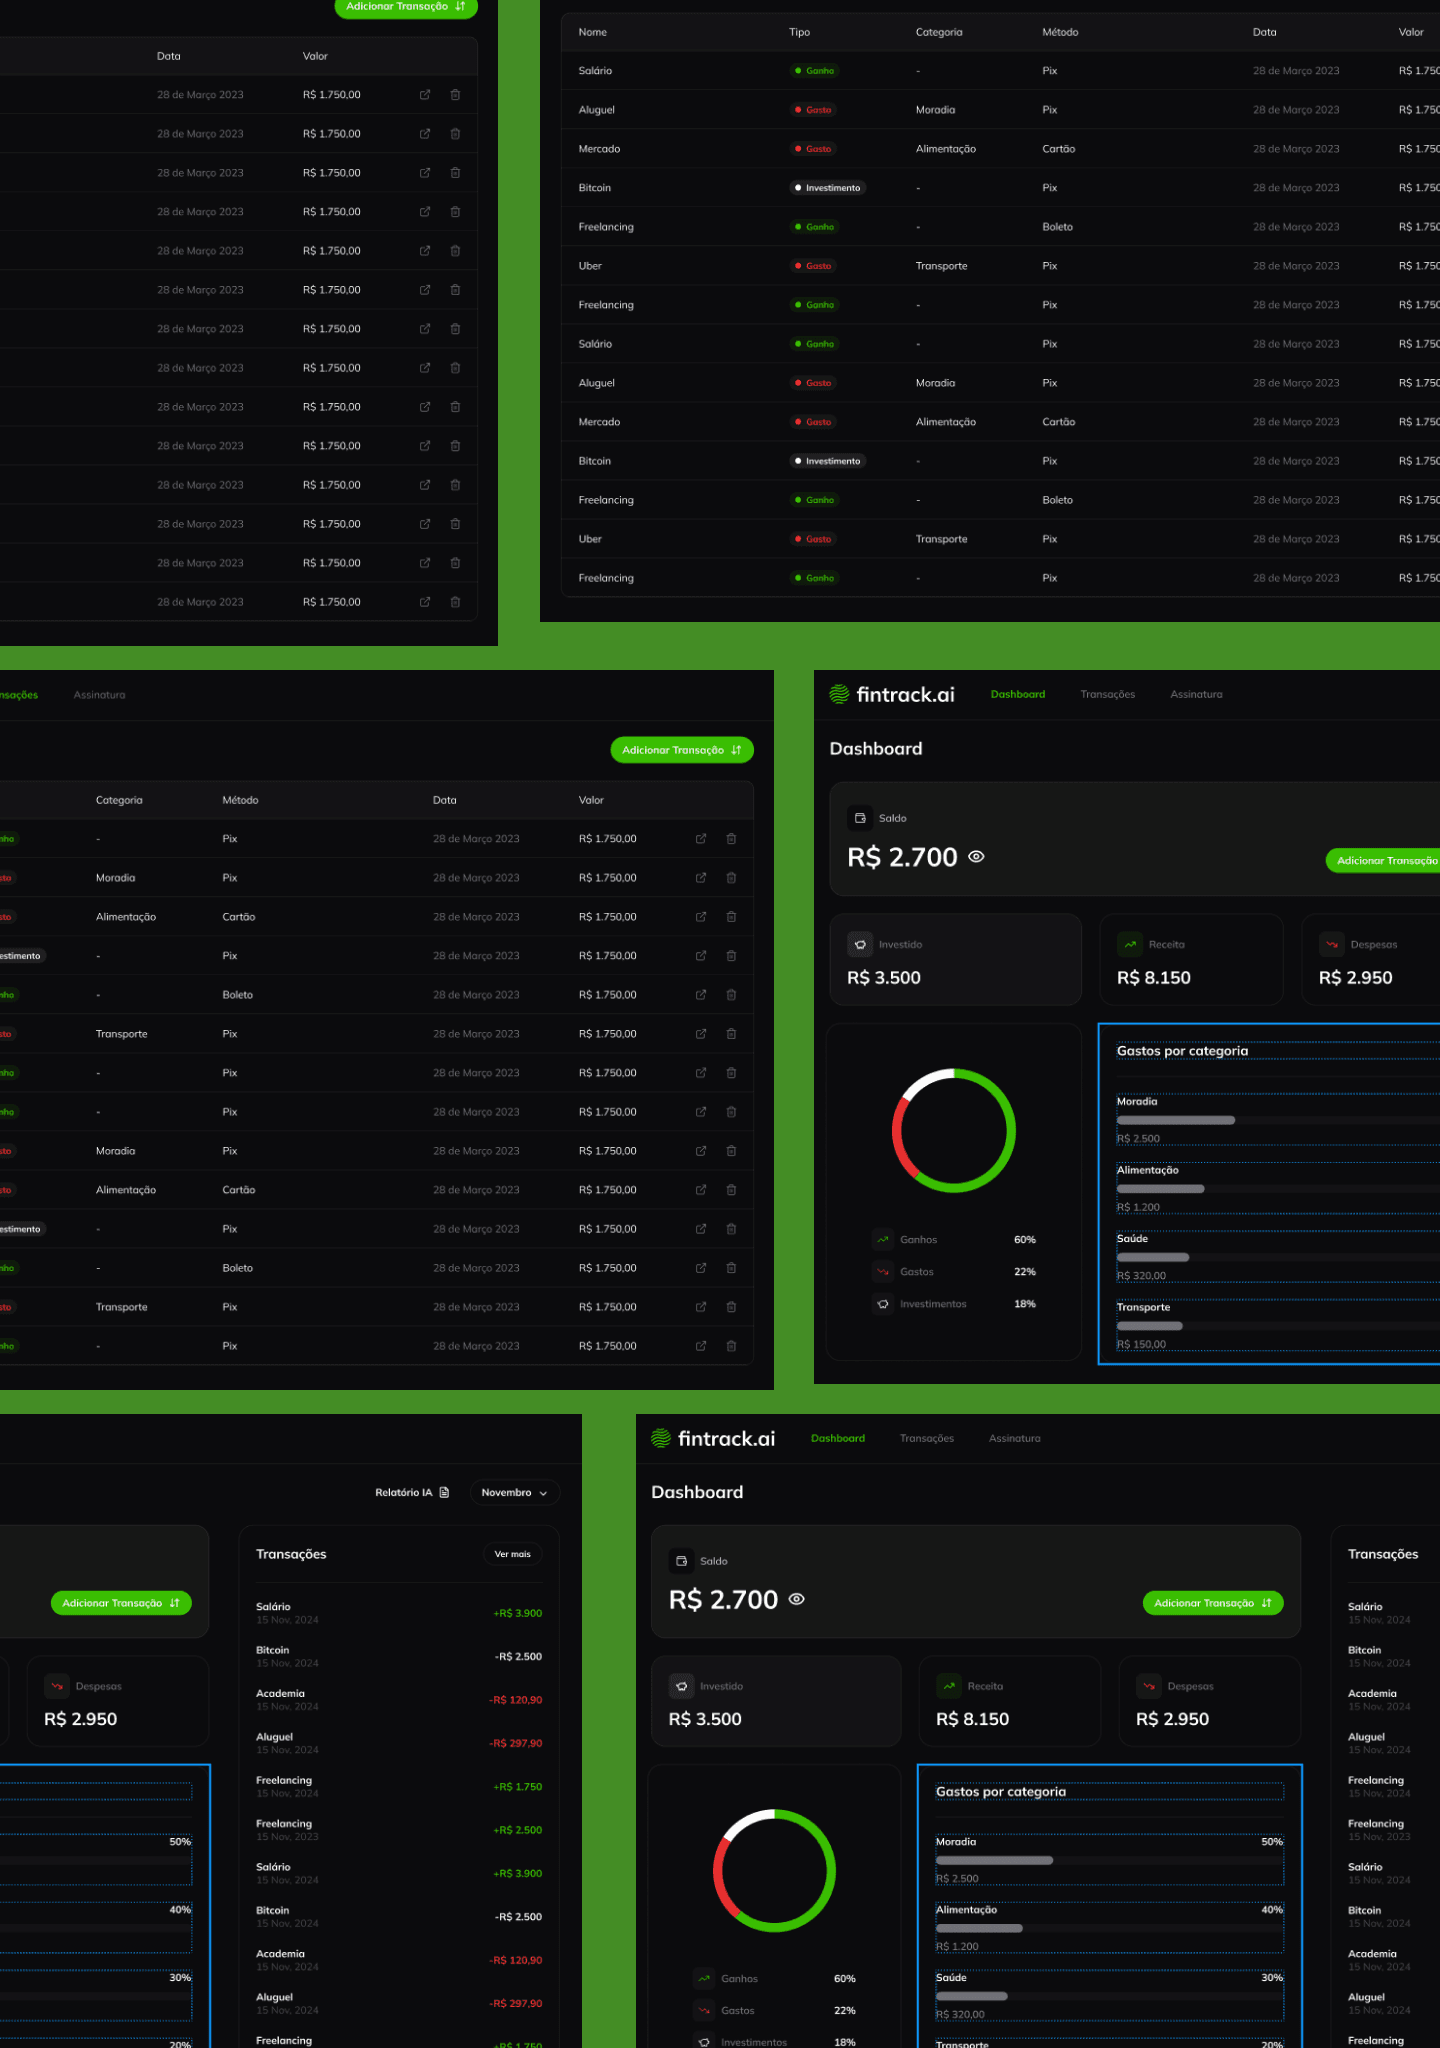
Task: Hide Saldo via eye icon above Transporte R$ 150,00
Action: [977, 857]
